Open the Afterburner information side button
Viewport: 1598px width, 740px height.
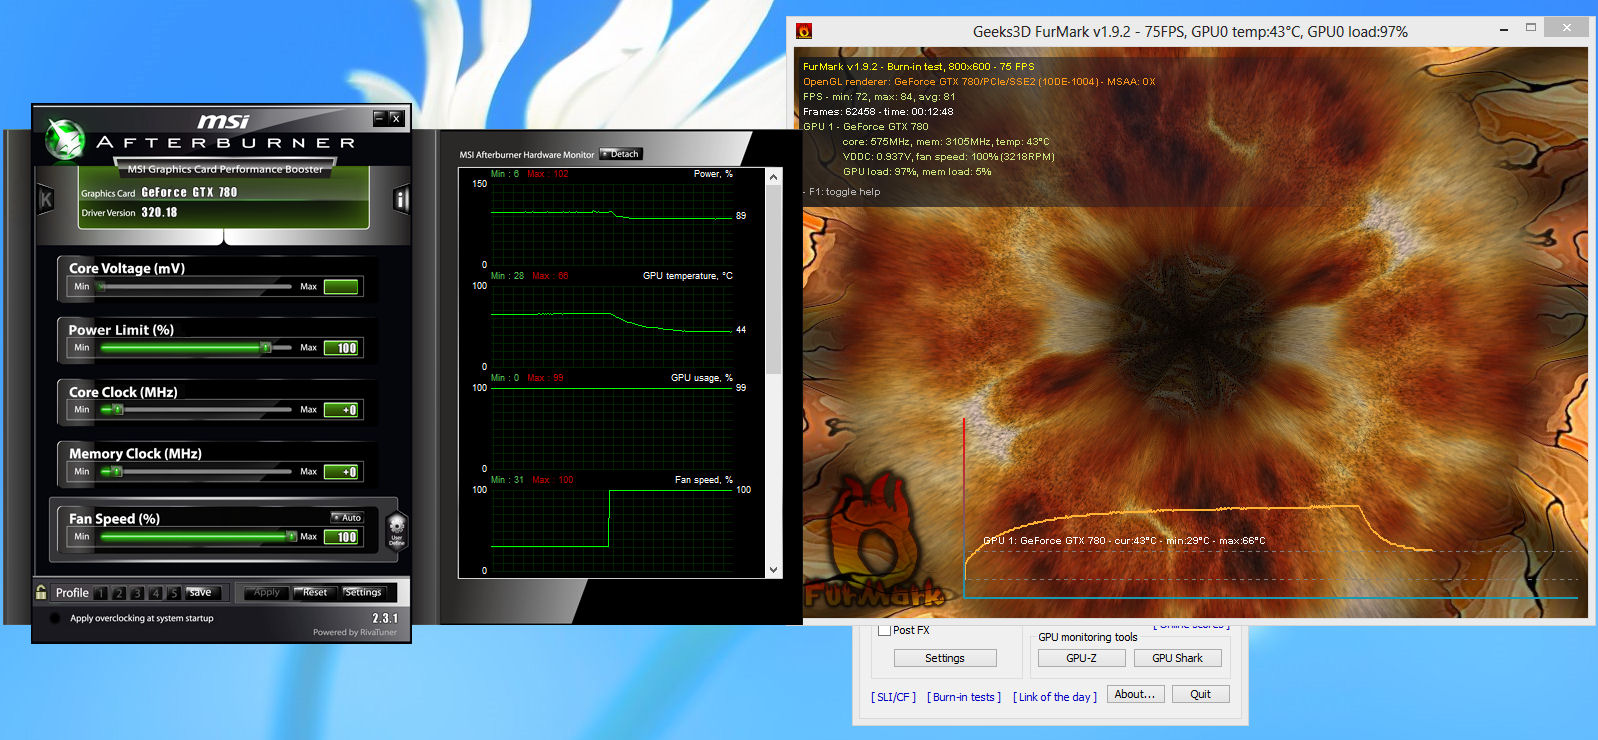pyautogui.click(x=401, y=200)
